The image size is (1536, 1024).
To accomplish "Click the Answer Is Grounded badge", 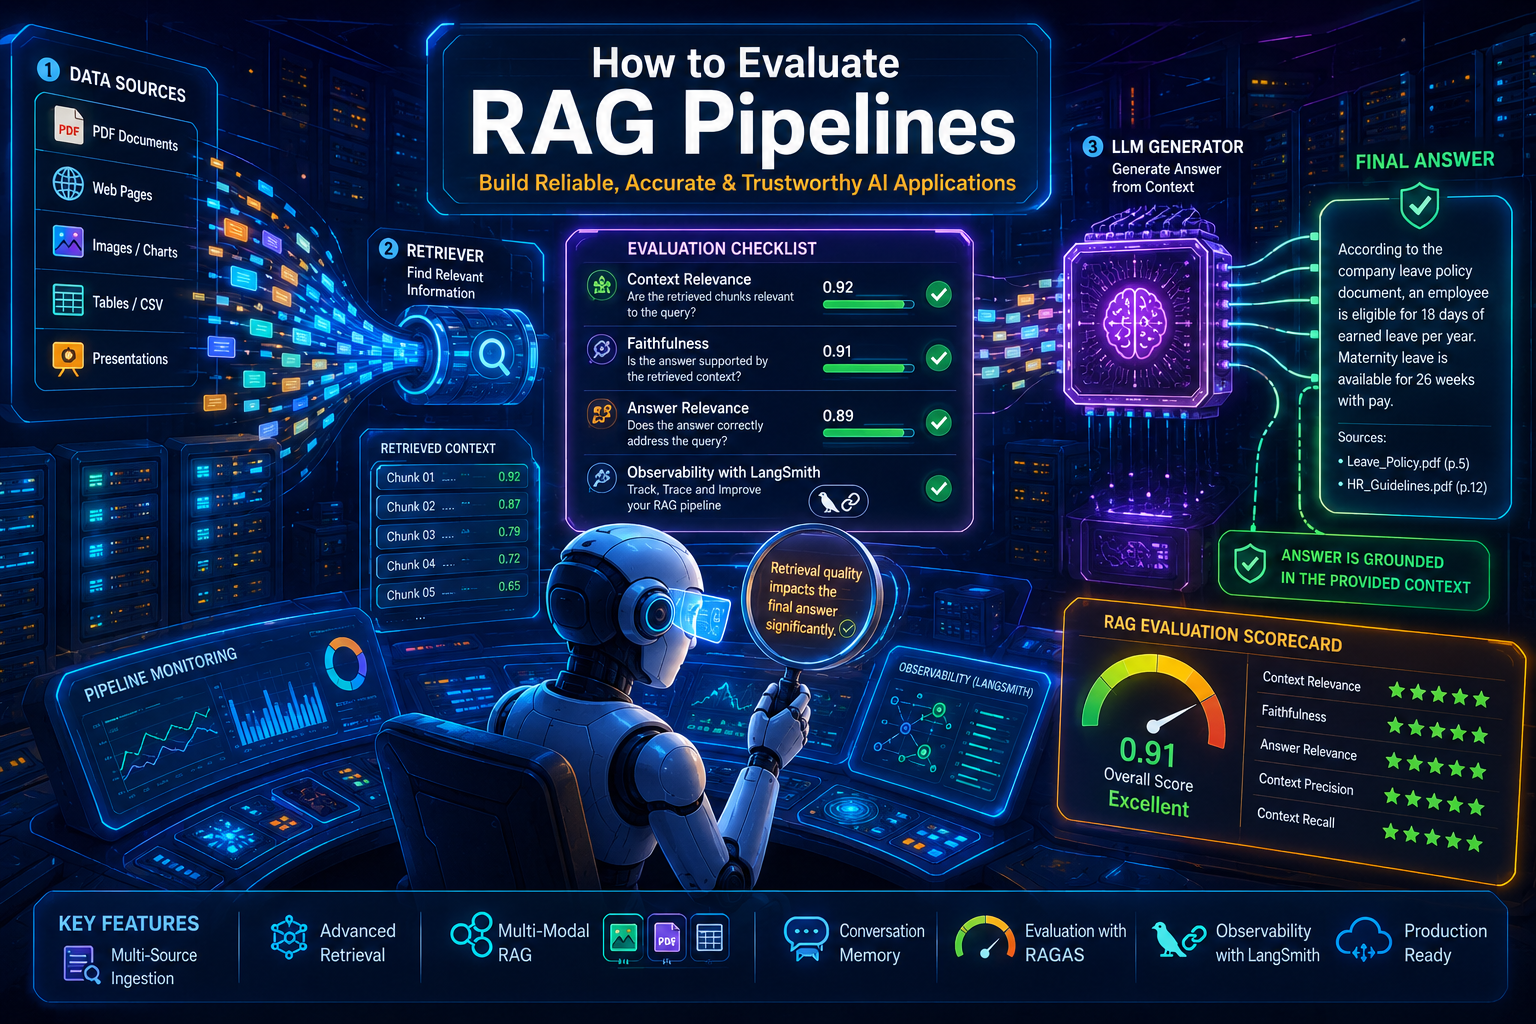I will tap(1353, 570).
